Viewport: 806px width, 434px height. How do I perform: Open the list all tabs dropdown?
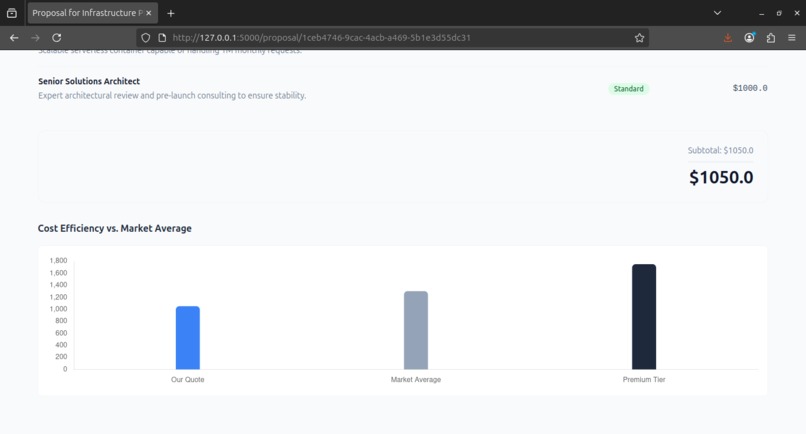coord(717,13)
